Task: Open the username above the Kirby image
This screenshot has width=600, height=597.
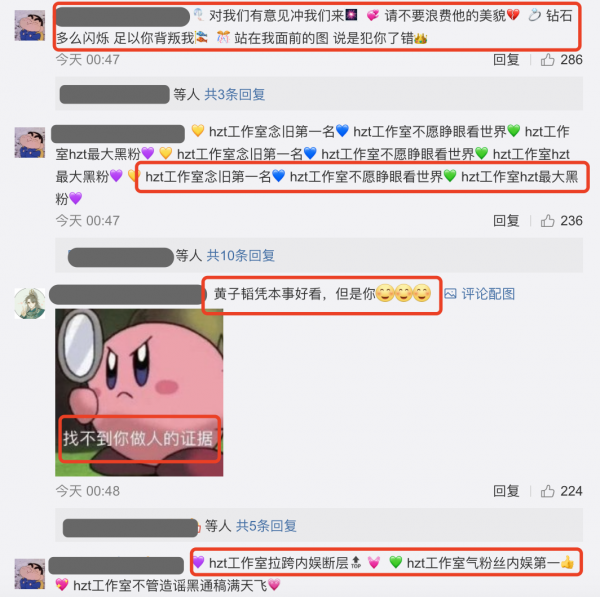Action: [126, 294]
